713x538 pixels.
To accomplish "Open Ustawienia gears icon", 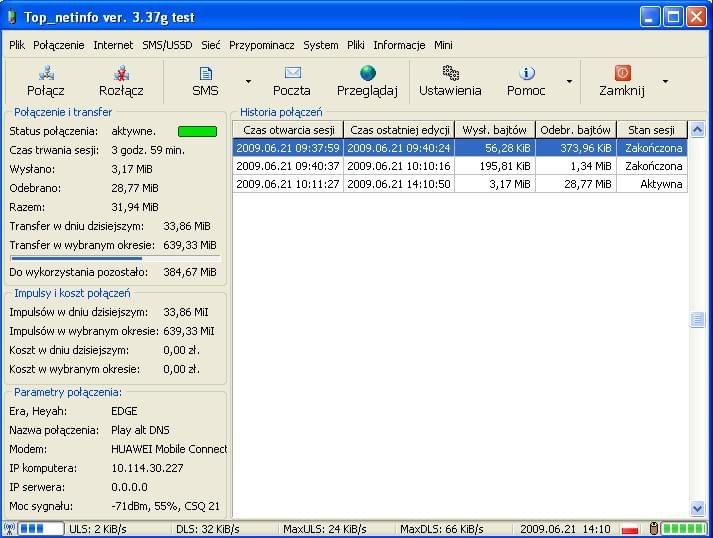I will coord(450,73).
